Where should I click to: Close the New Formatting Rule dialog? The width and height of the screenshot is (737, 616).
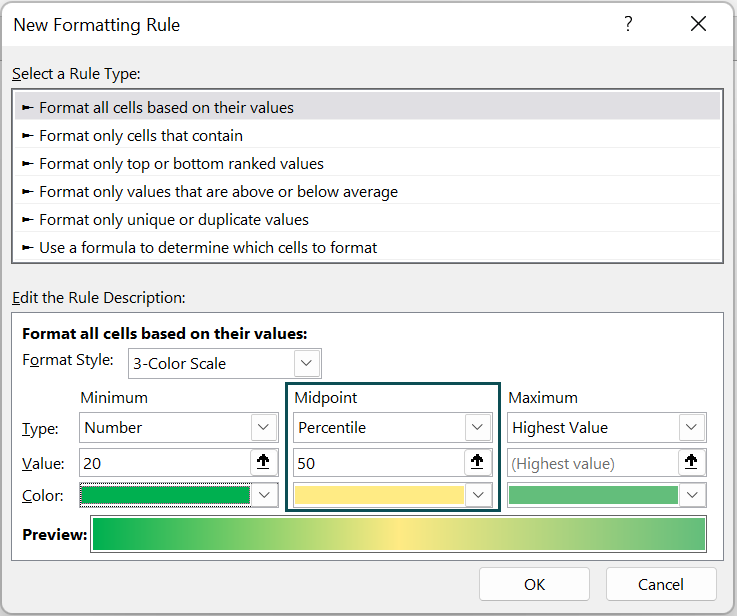(x=698, y=24)
